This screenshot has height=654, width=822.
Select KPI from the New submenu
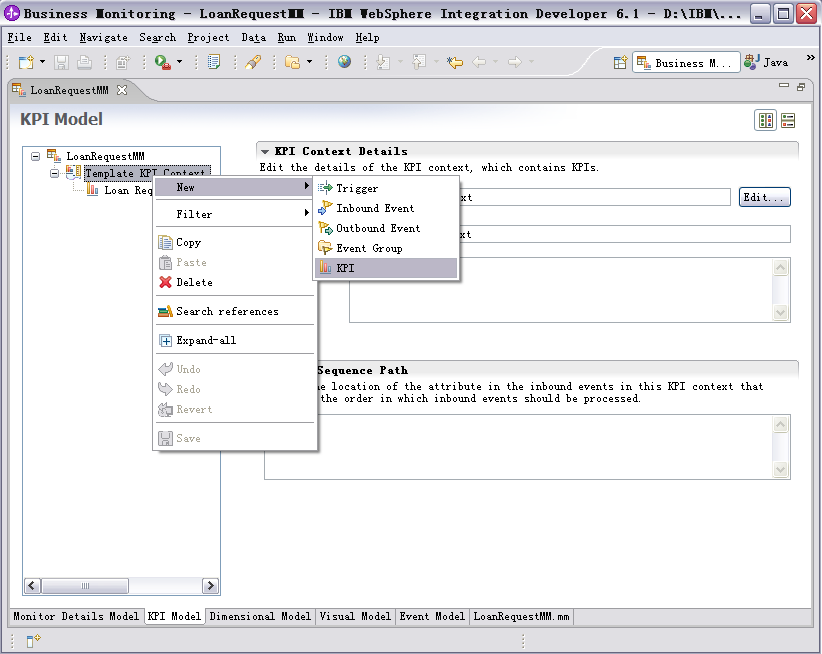(x=386, y=268)
